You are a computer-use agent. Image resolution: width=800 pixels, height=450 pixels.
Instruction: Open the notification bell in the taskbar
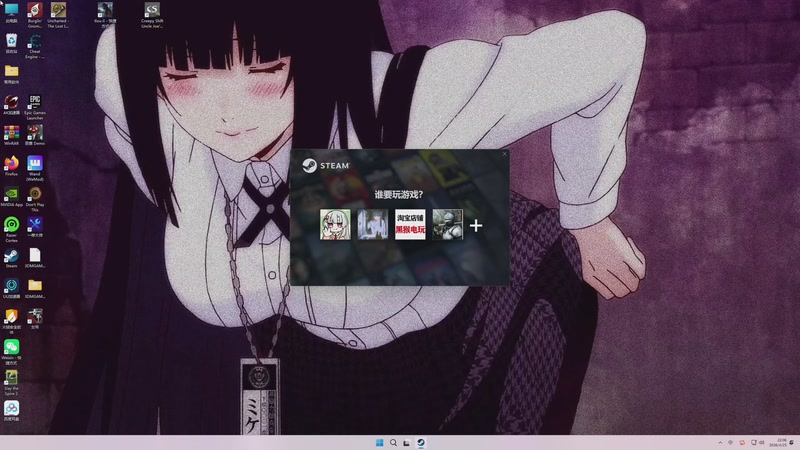(x=792, y=443)
